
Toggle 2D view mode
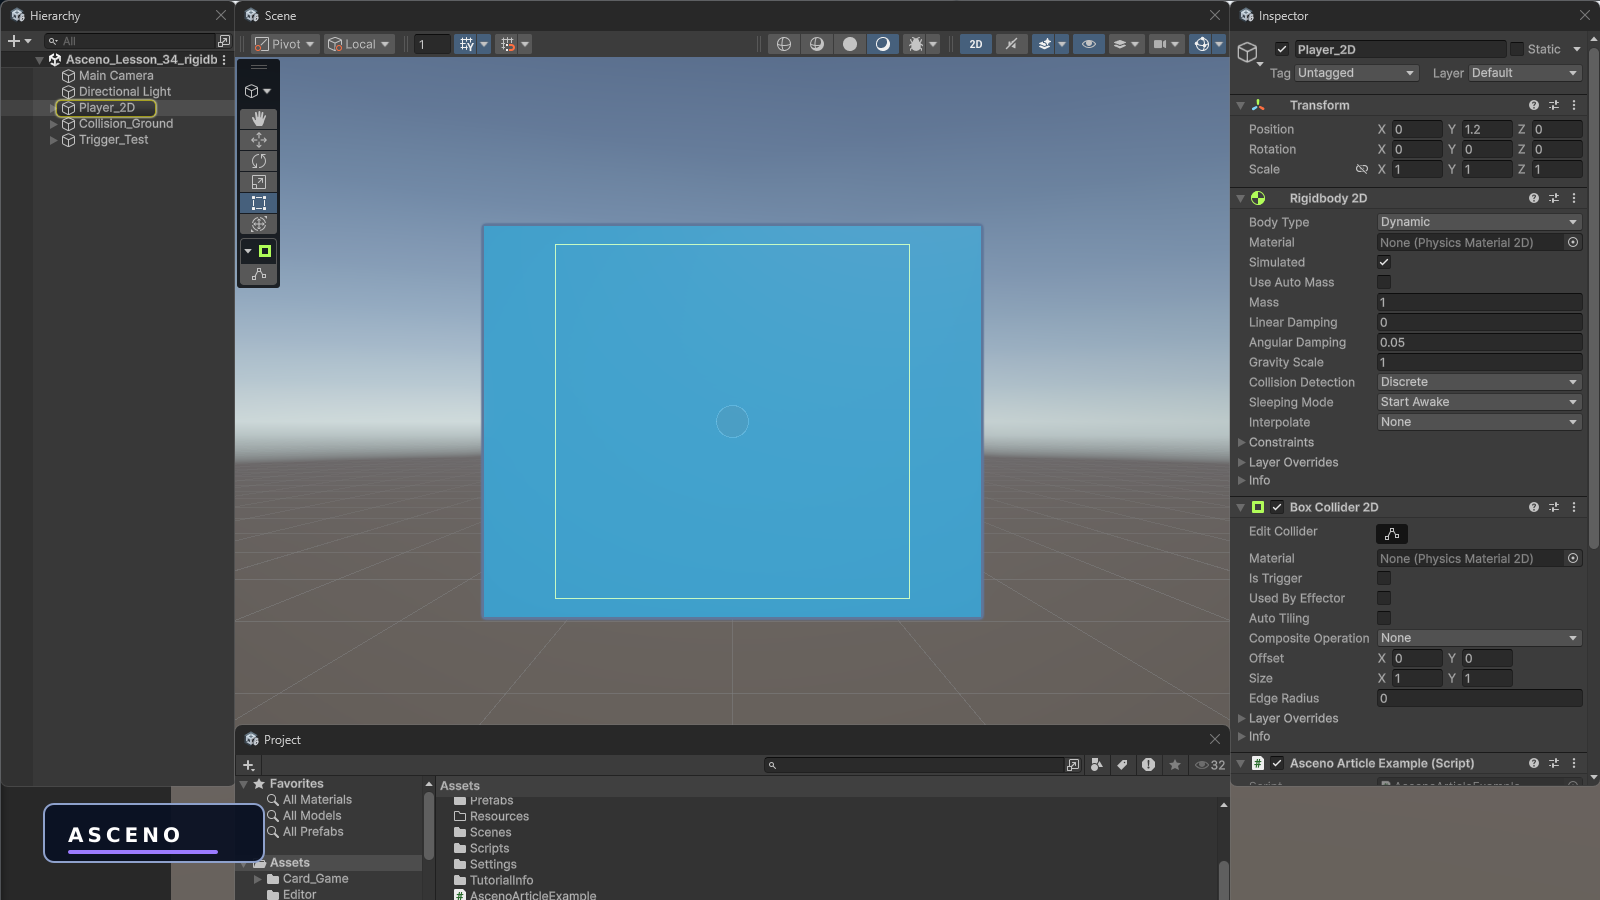[976, 44]
